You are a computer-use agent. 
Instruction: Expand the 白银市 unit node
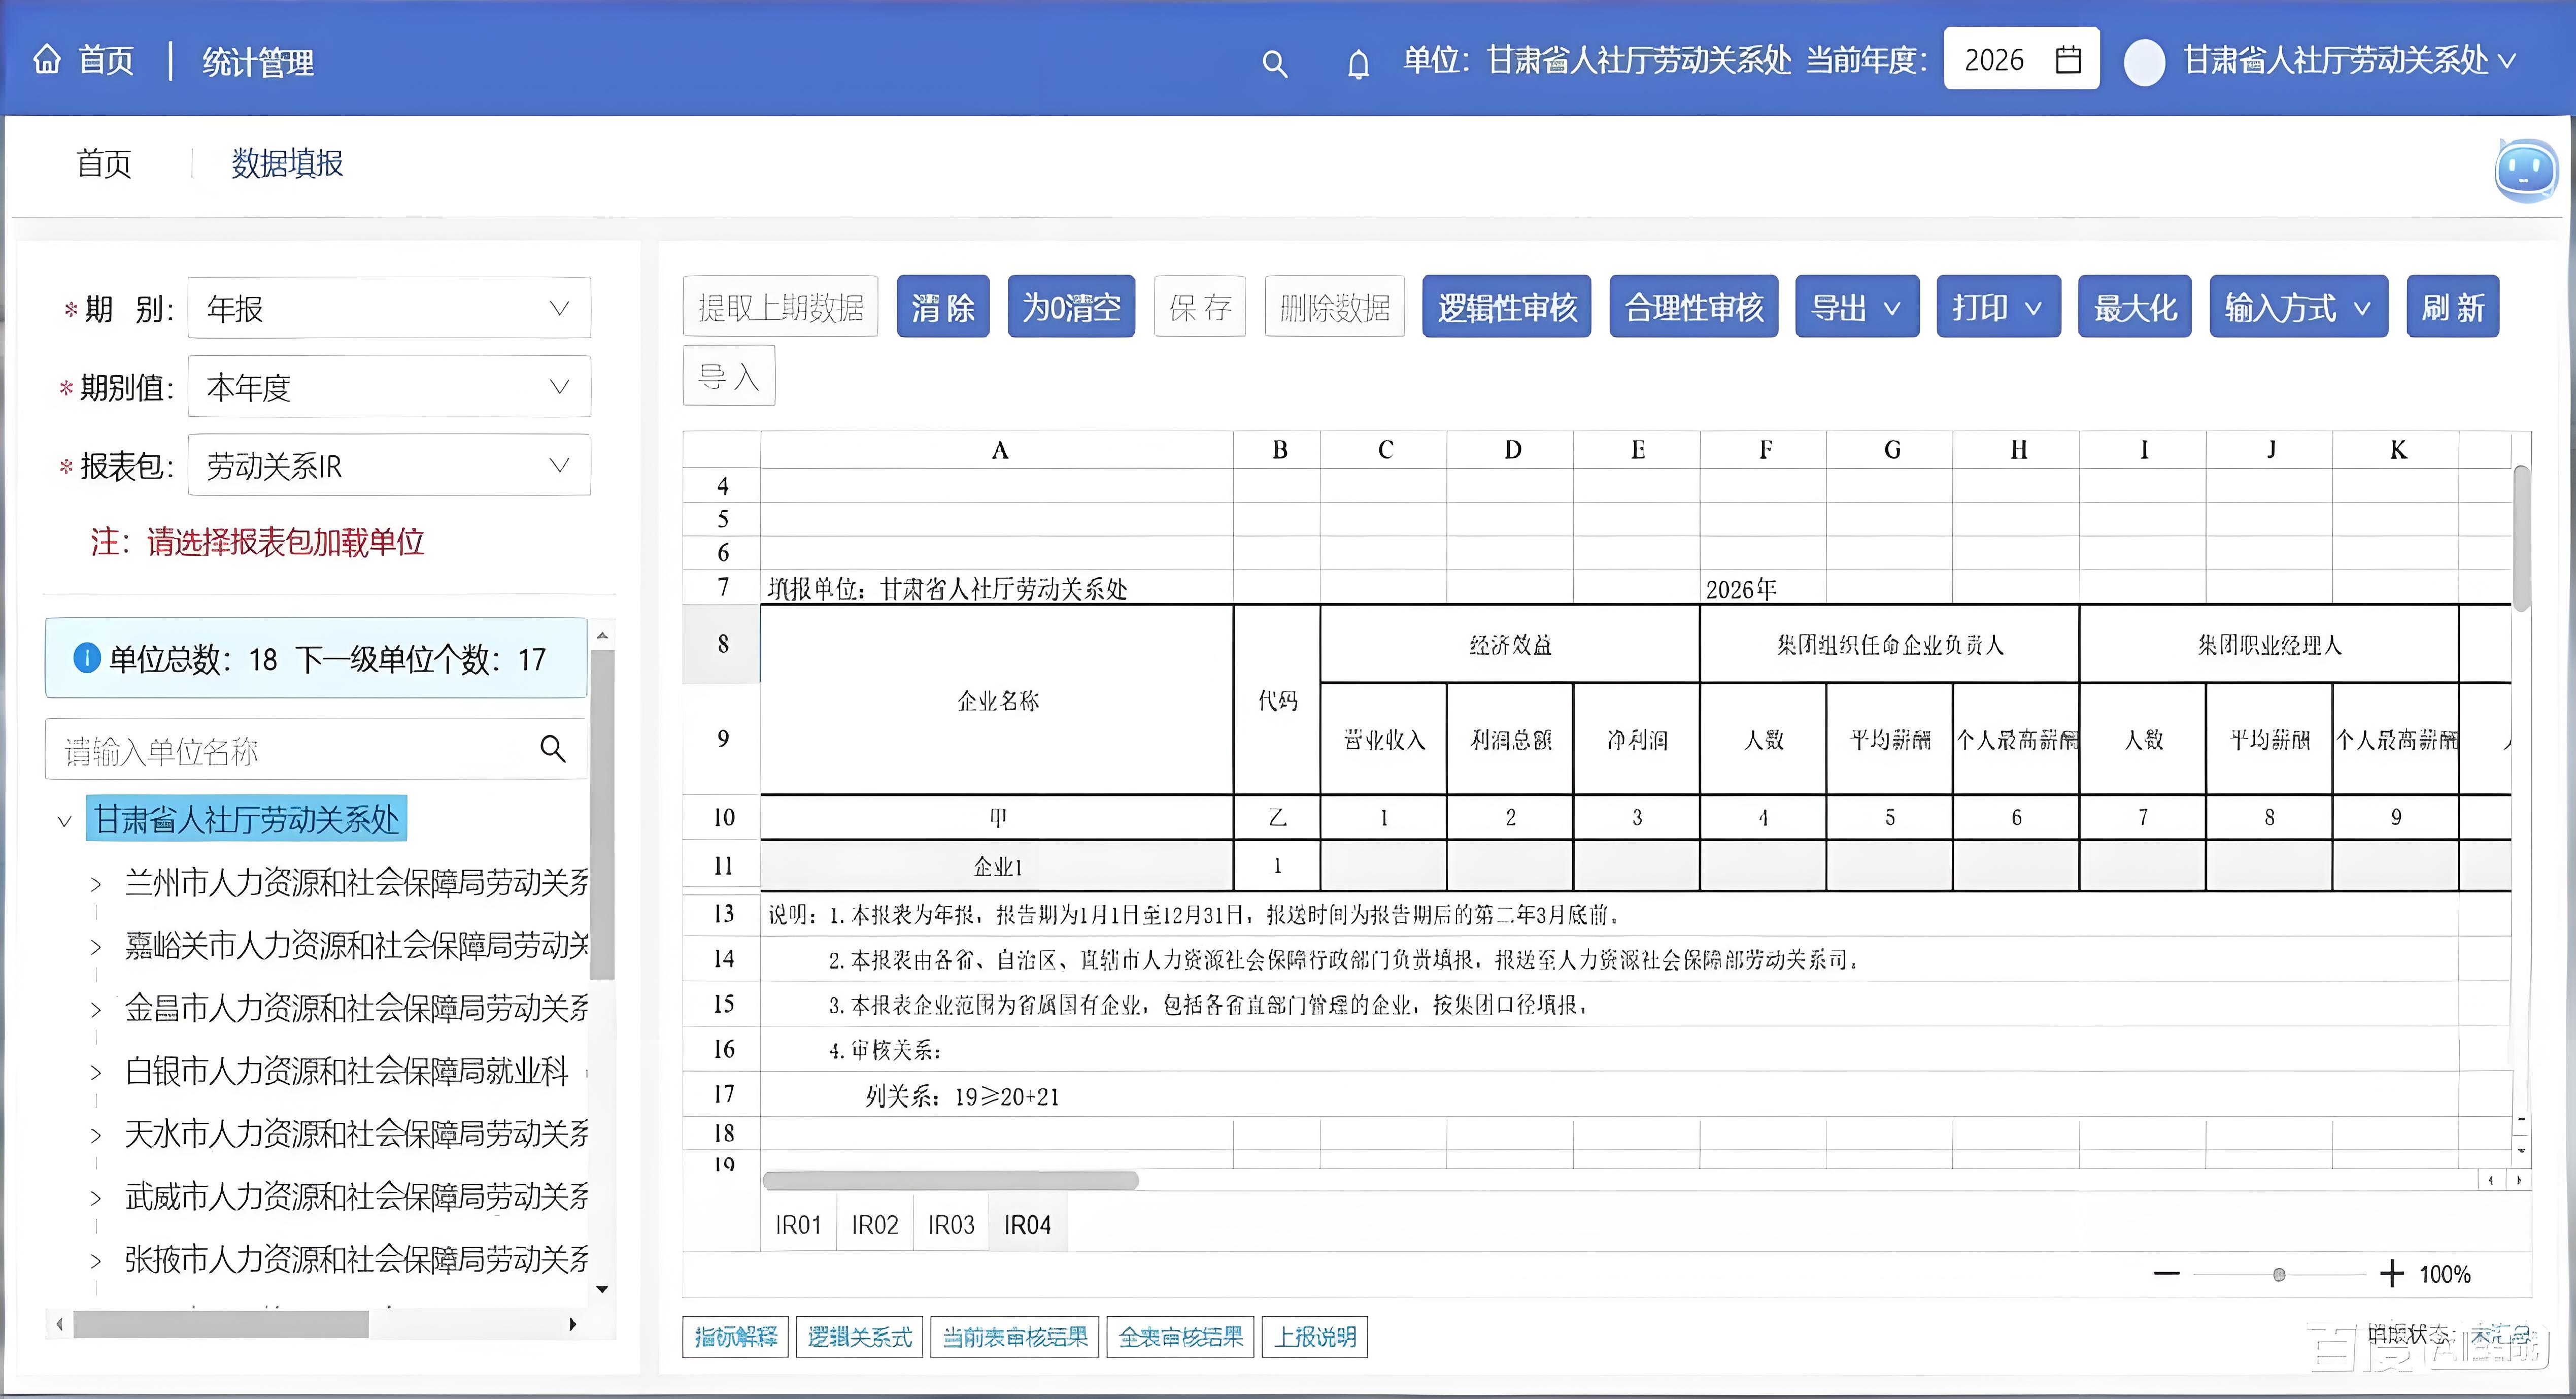point(95,1072)
